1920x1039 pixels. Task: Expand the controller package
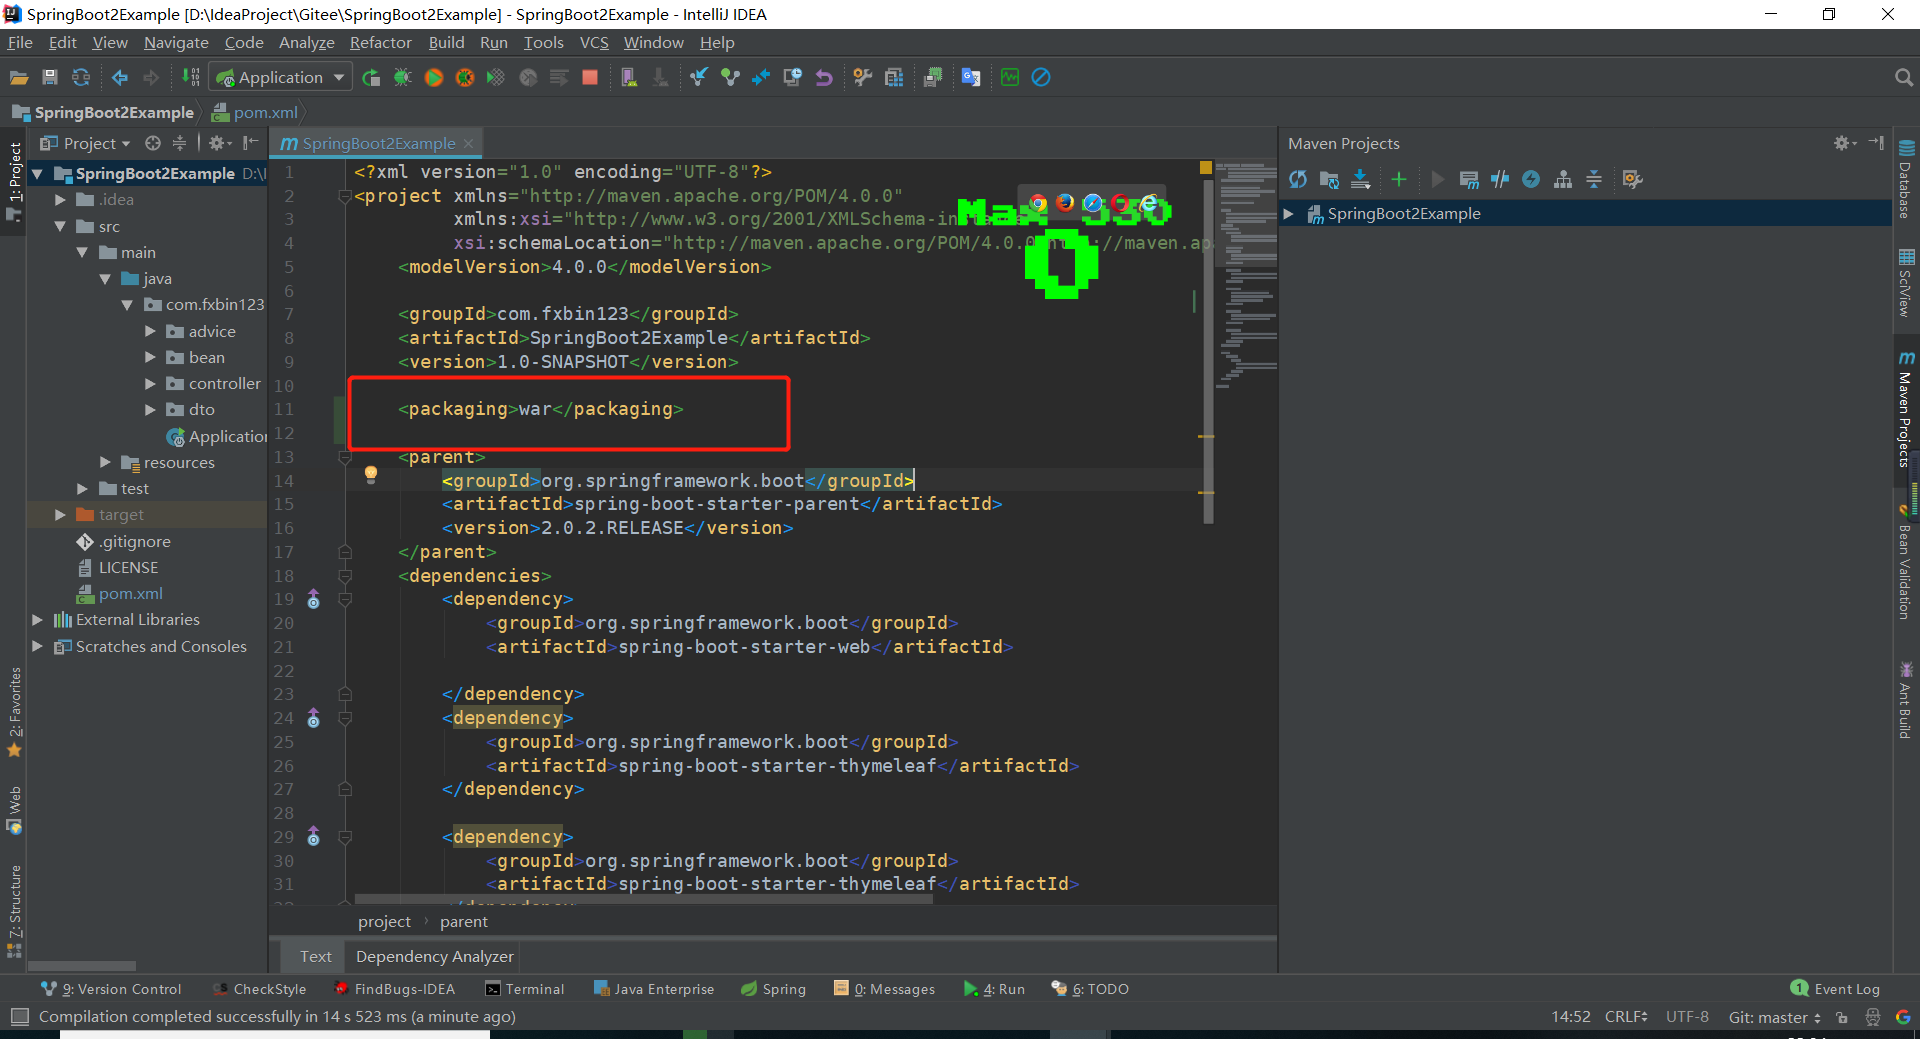pos(150,383)
